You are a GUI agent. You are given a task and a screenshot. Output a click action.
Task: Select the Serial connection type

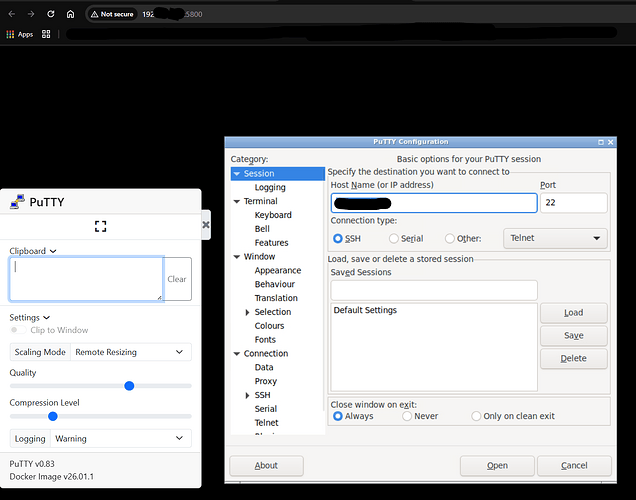pyautogui.click(x=392, y=238)
